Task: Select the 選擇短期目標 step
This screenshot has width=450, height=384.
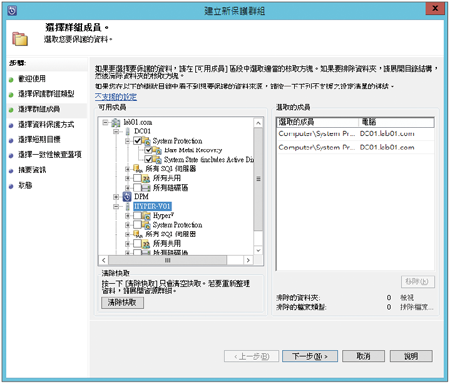Action: coord(39,140)
